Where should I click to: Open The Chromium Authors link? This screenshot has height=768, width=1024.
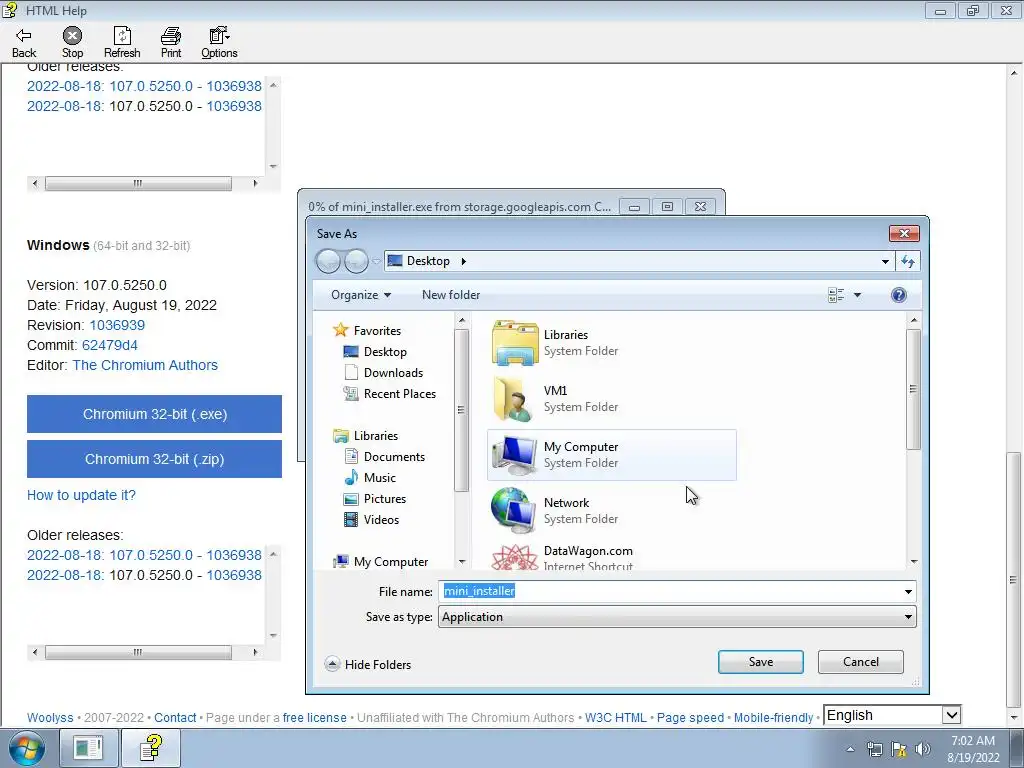(145, 365)
